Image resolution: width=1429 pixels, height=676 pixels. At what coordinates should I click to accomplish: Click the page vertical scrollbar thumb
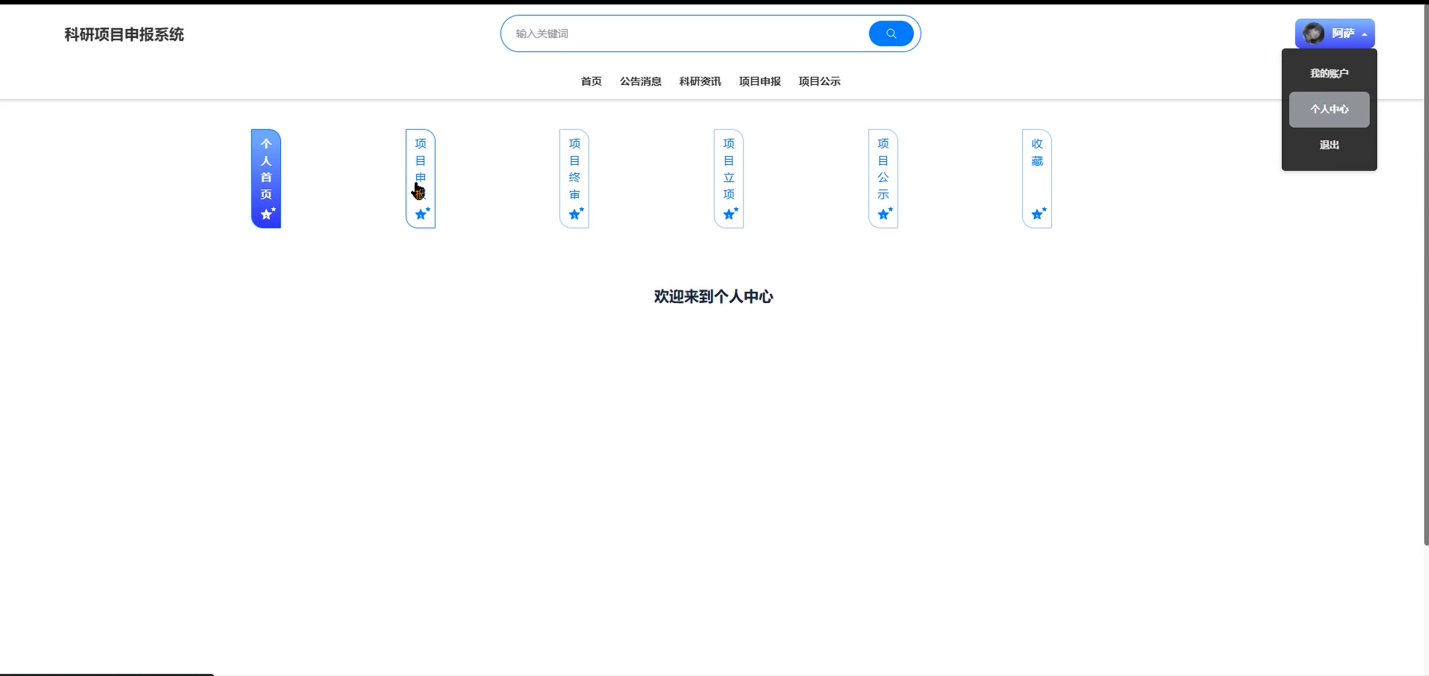(1426, 275)
